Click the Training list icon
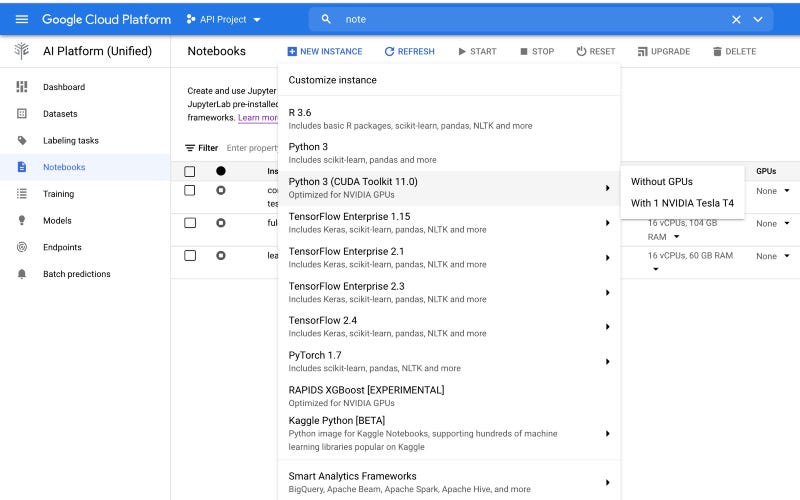 (21, 193)
